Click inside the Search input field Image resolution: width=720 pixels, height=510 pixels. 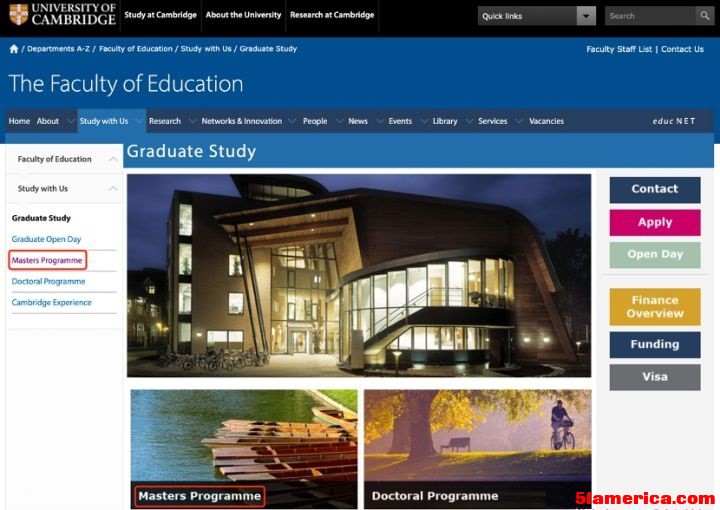click(650, 16)
